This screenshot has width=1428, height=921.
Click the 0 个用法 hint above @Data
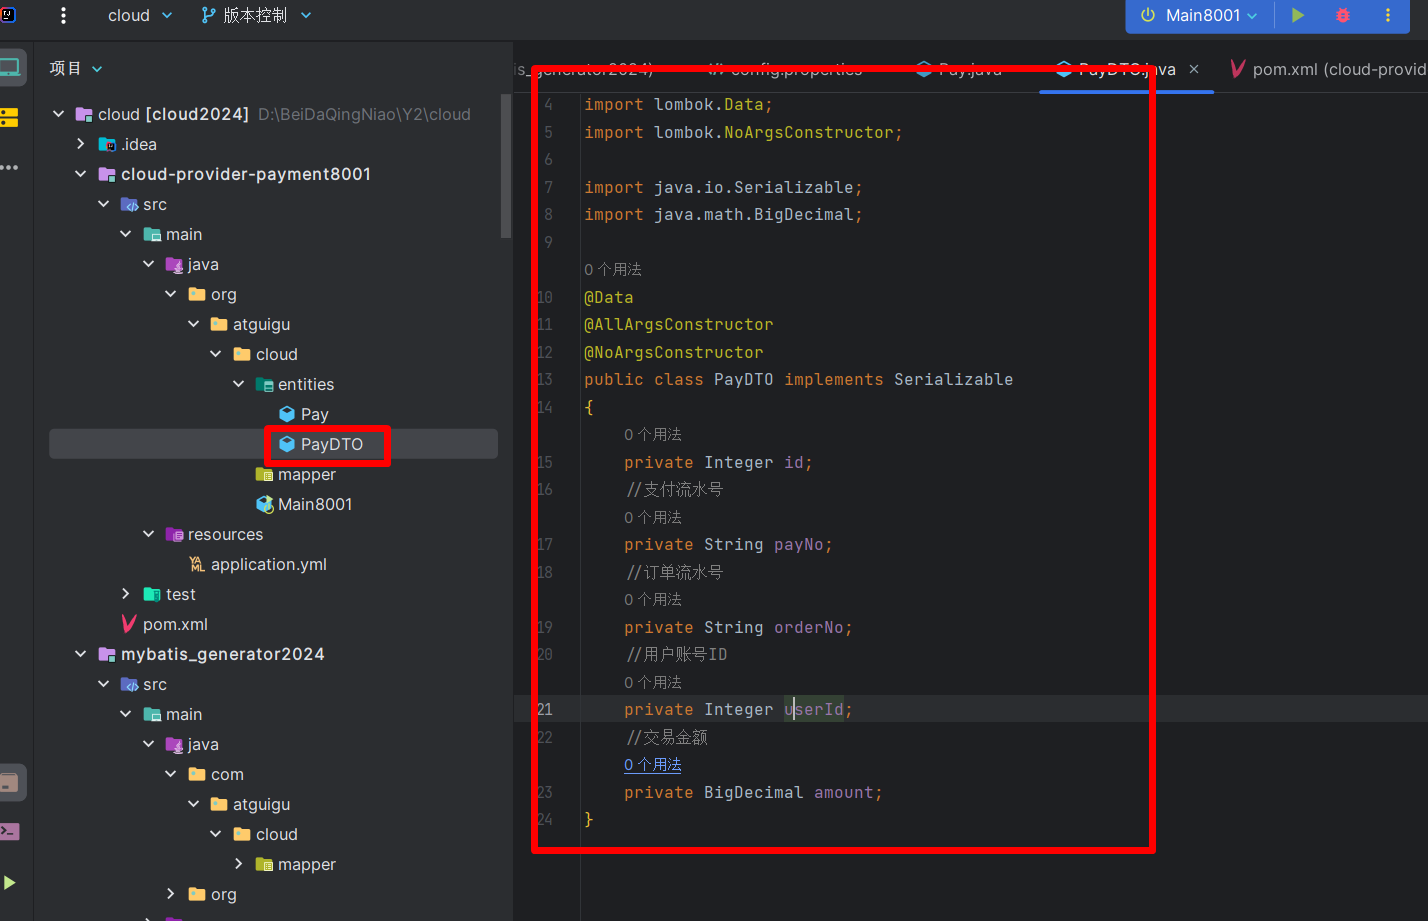tap(613, 270)
